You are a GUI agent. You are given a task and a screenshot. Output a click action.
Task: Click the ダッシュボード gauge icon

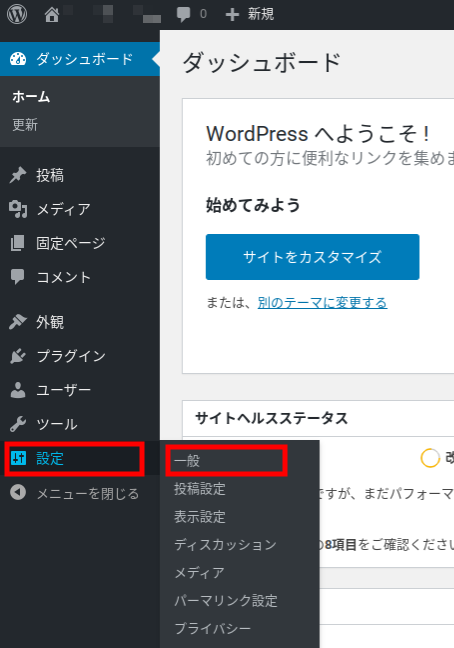point(18,59)
